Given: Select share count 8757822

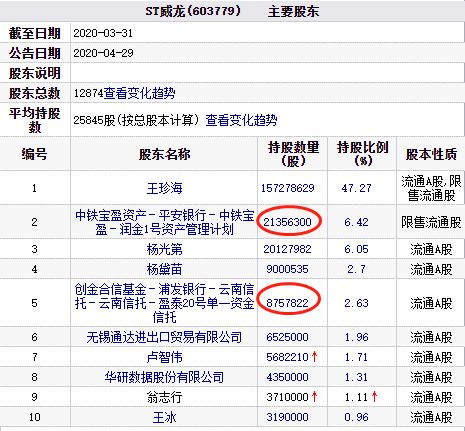Looking at the screenshot, I should [287, 303].
